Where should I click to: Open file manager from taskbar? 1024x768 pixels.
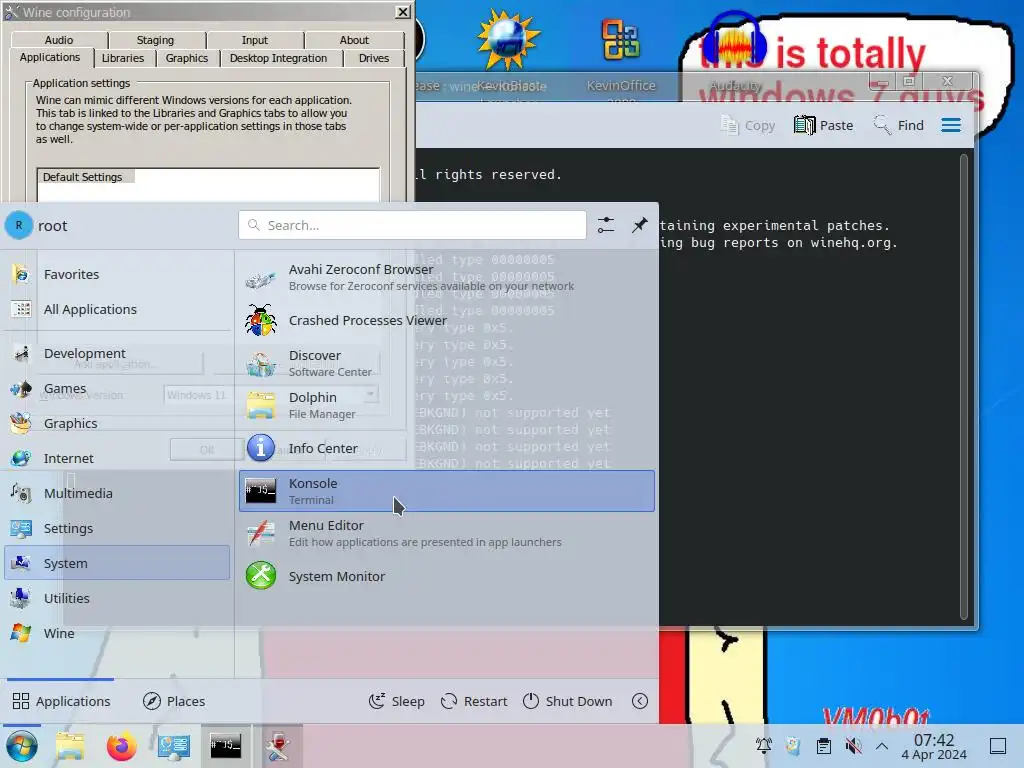point(71,746)
